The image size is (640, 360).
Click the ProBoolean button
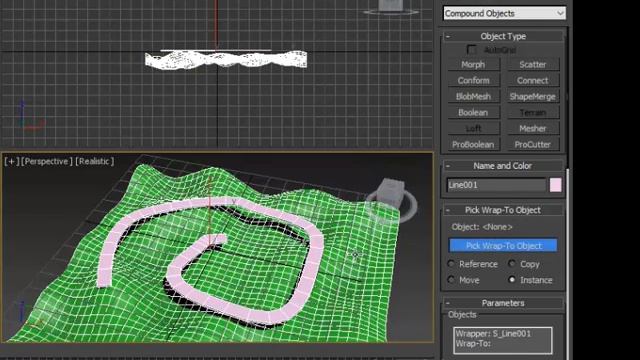473,144
